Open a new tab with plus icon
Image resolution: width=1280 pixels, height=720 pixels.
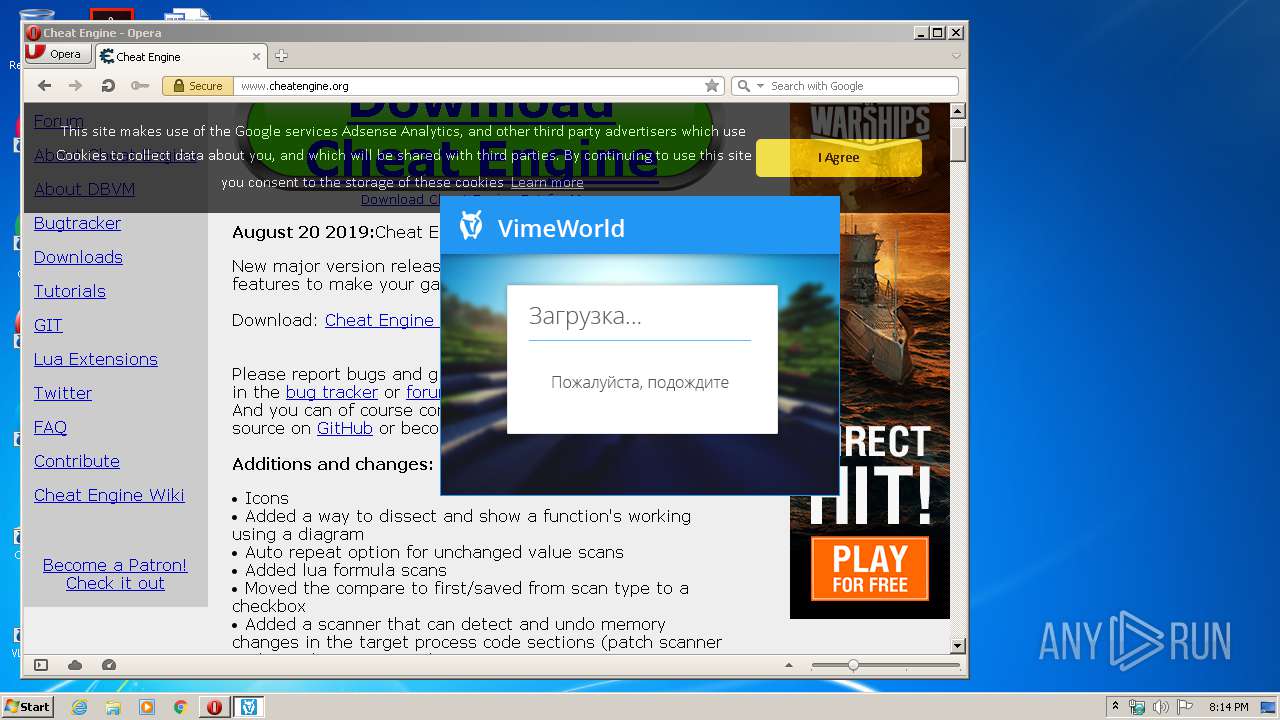coord(281,56)
